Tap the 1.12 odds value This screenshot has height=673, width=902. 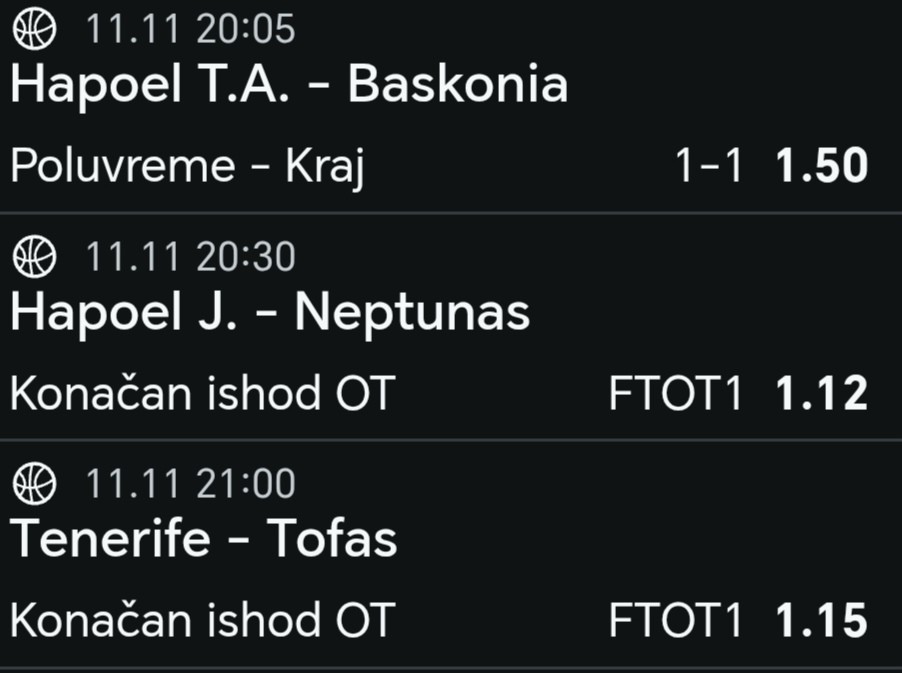821,394
